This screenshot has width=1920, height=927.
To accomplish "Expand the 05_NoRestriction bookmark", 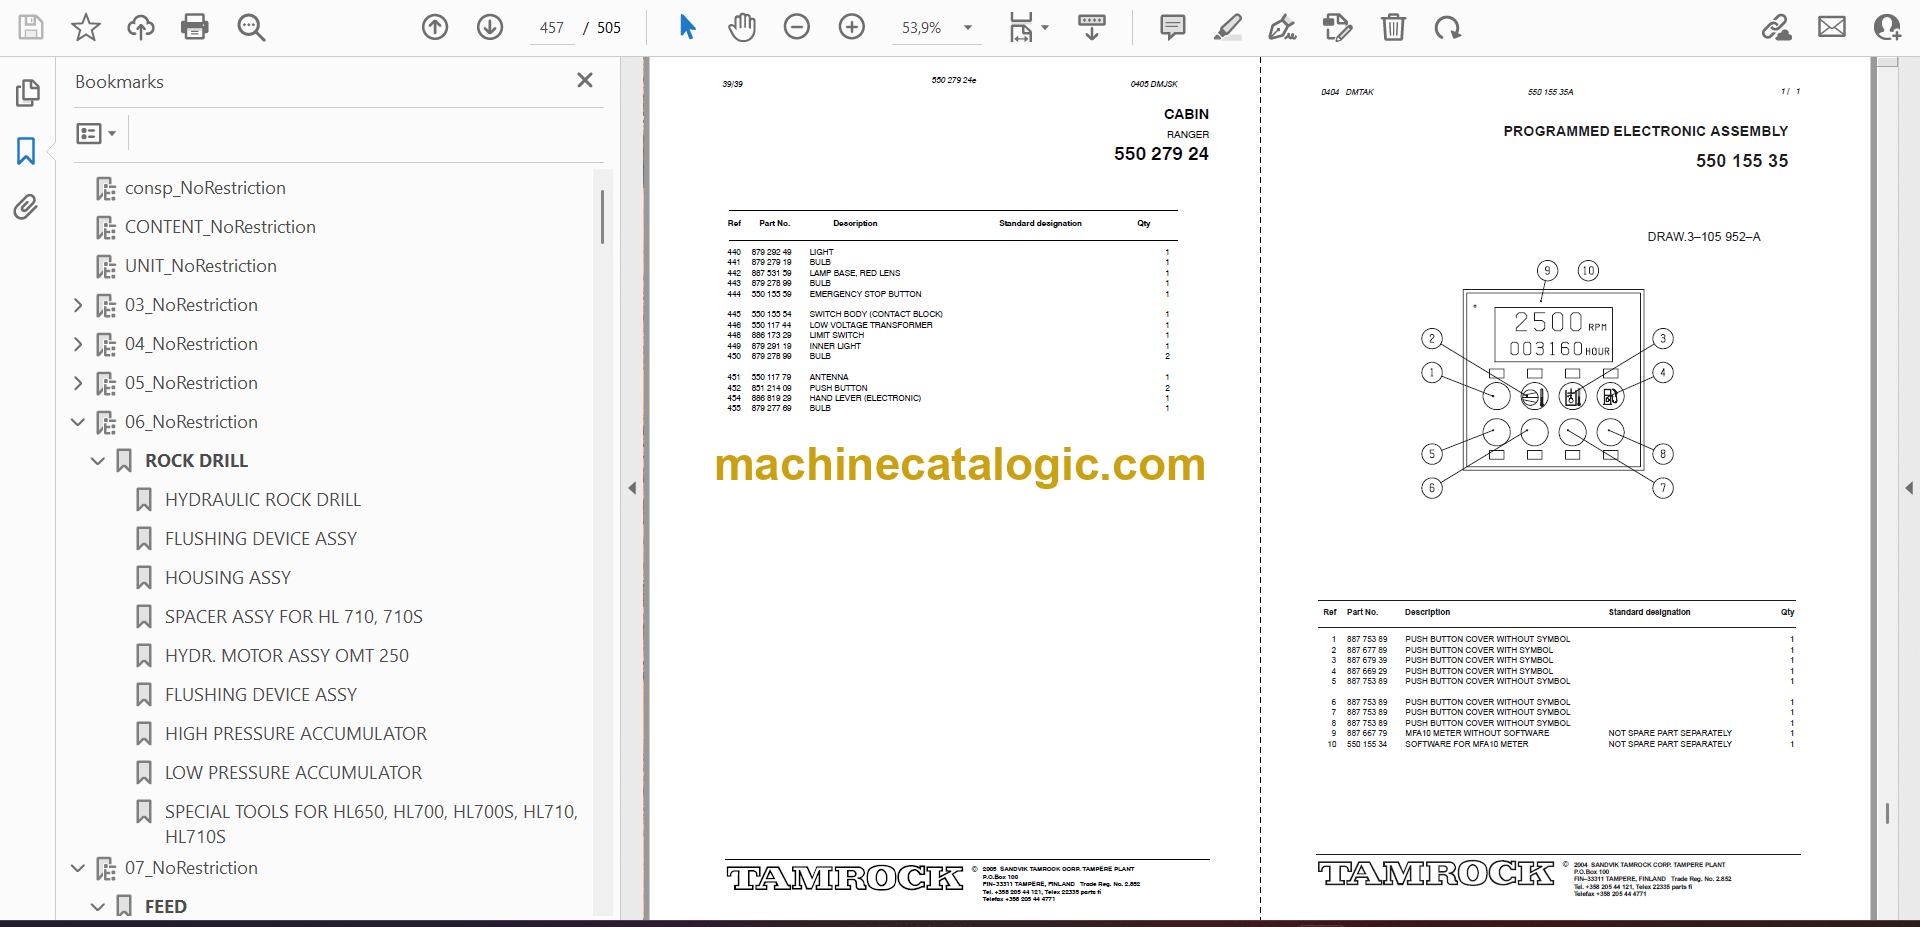I will 78,383.
